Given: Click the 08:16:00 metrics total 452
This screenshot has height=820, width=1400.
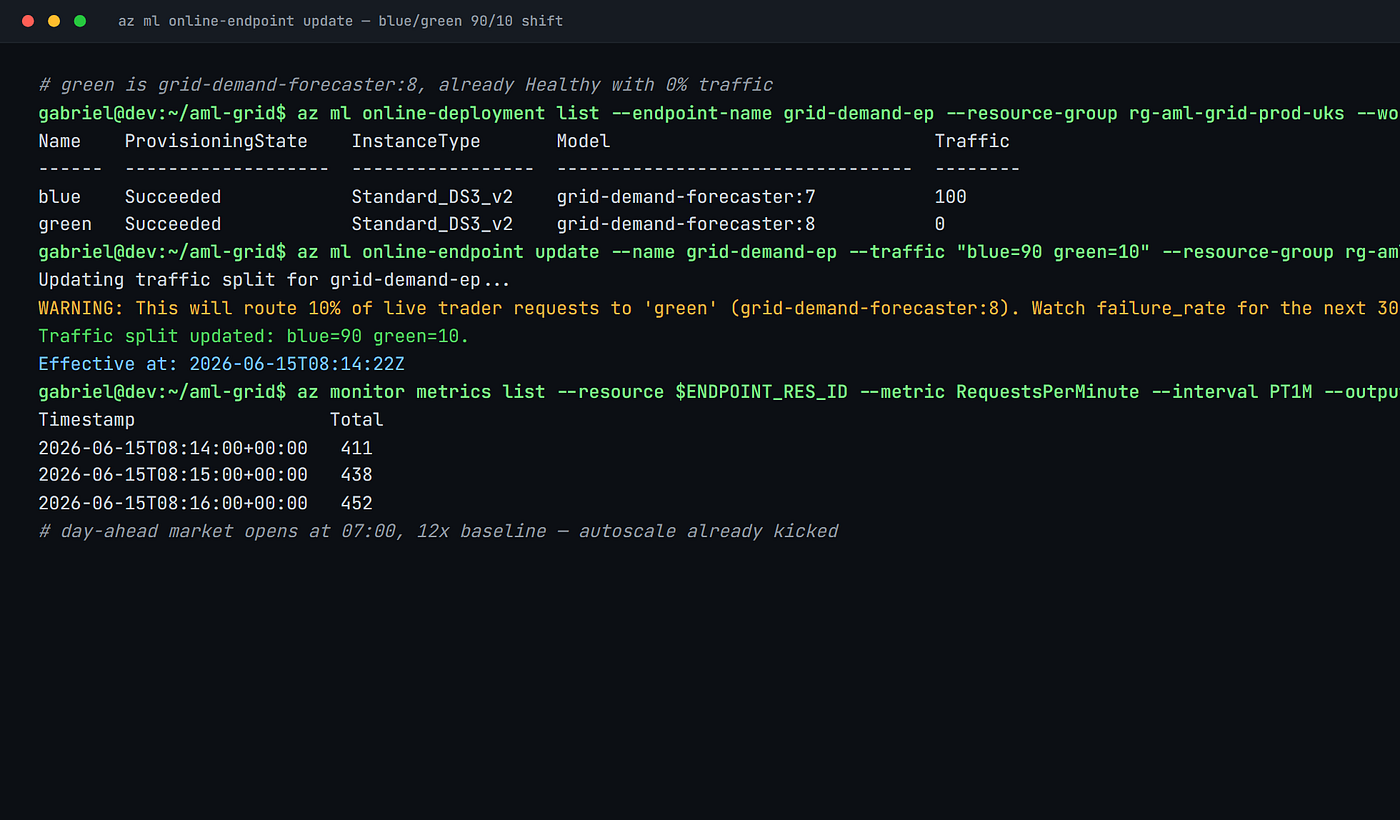Looking at the screenshot, I should point(356,503).
